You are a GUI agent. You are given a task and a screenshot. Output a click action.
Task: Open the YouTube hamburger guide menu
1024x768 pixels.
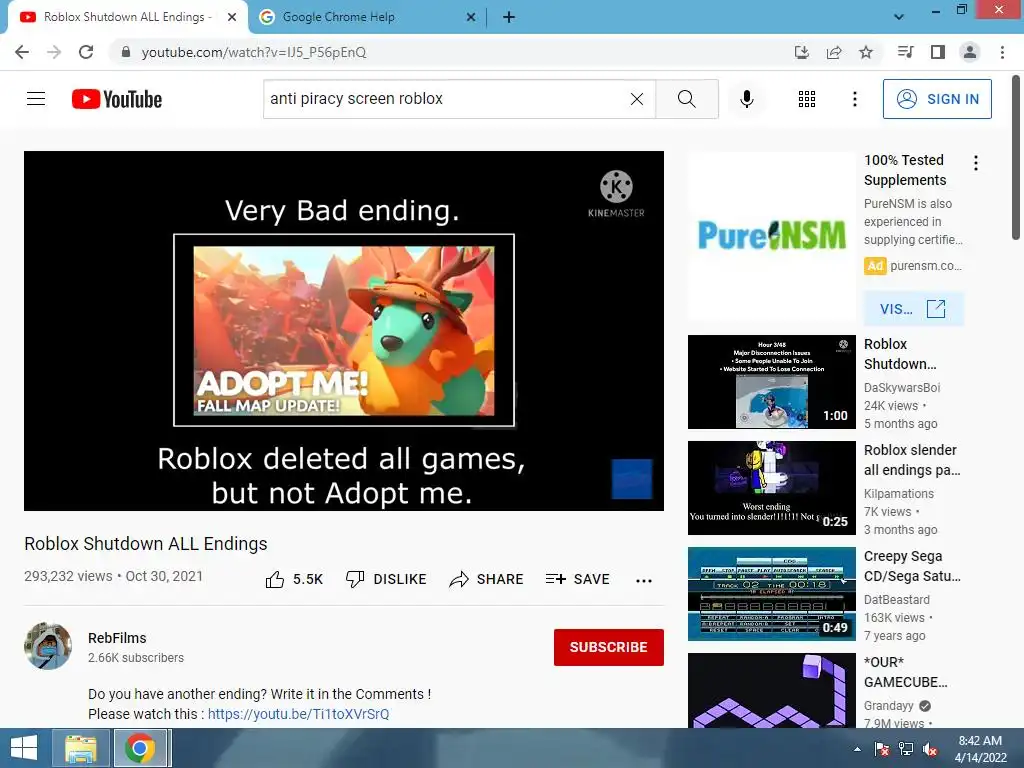(x=36, y=99)
